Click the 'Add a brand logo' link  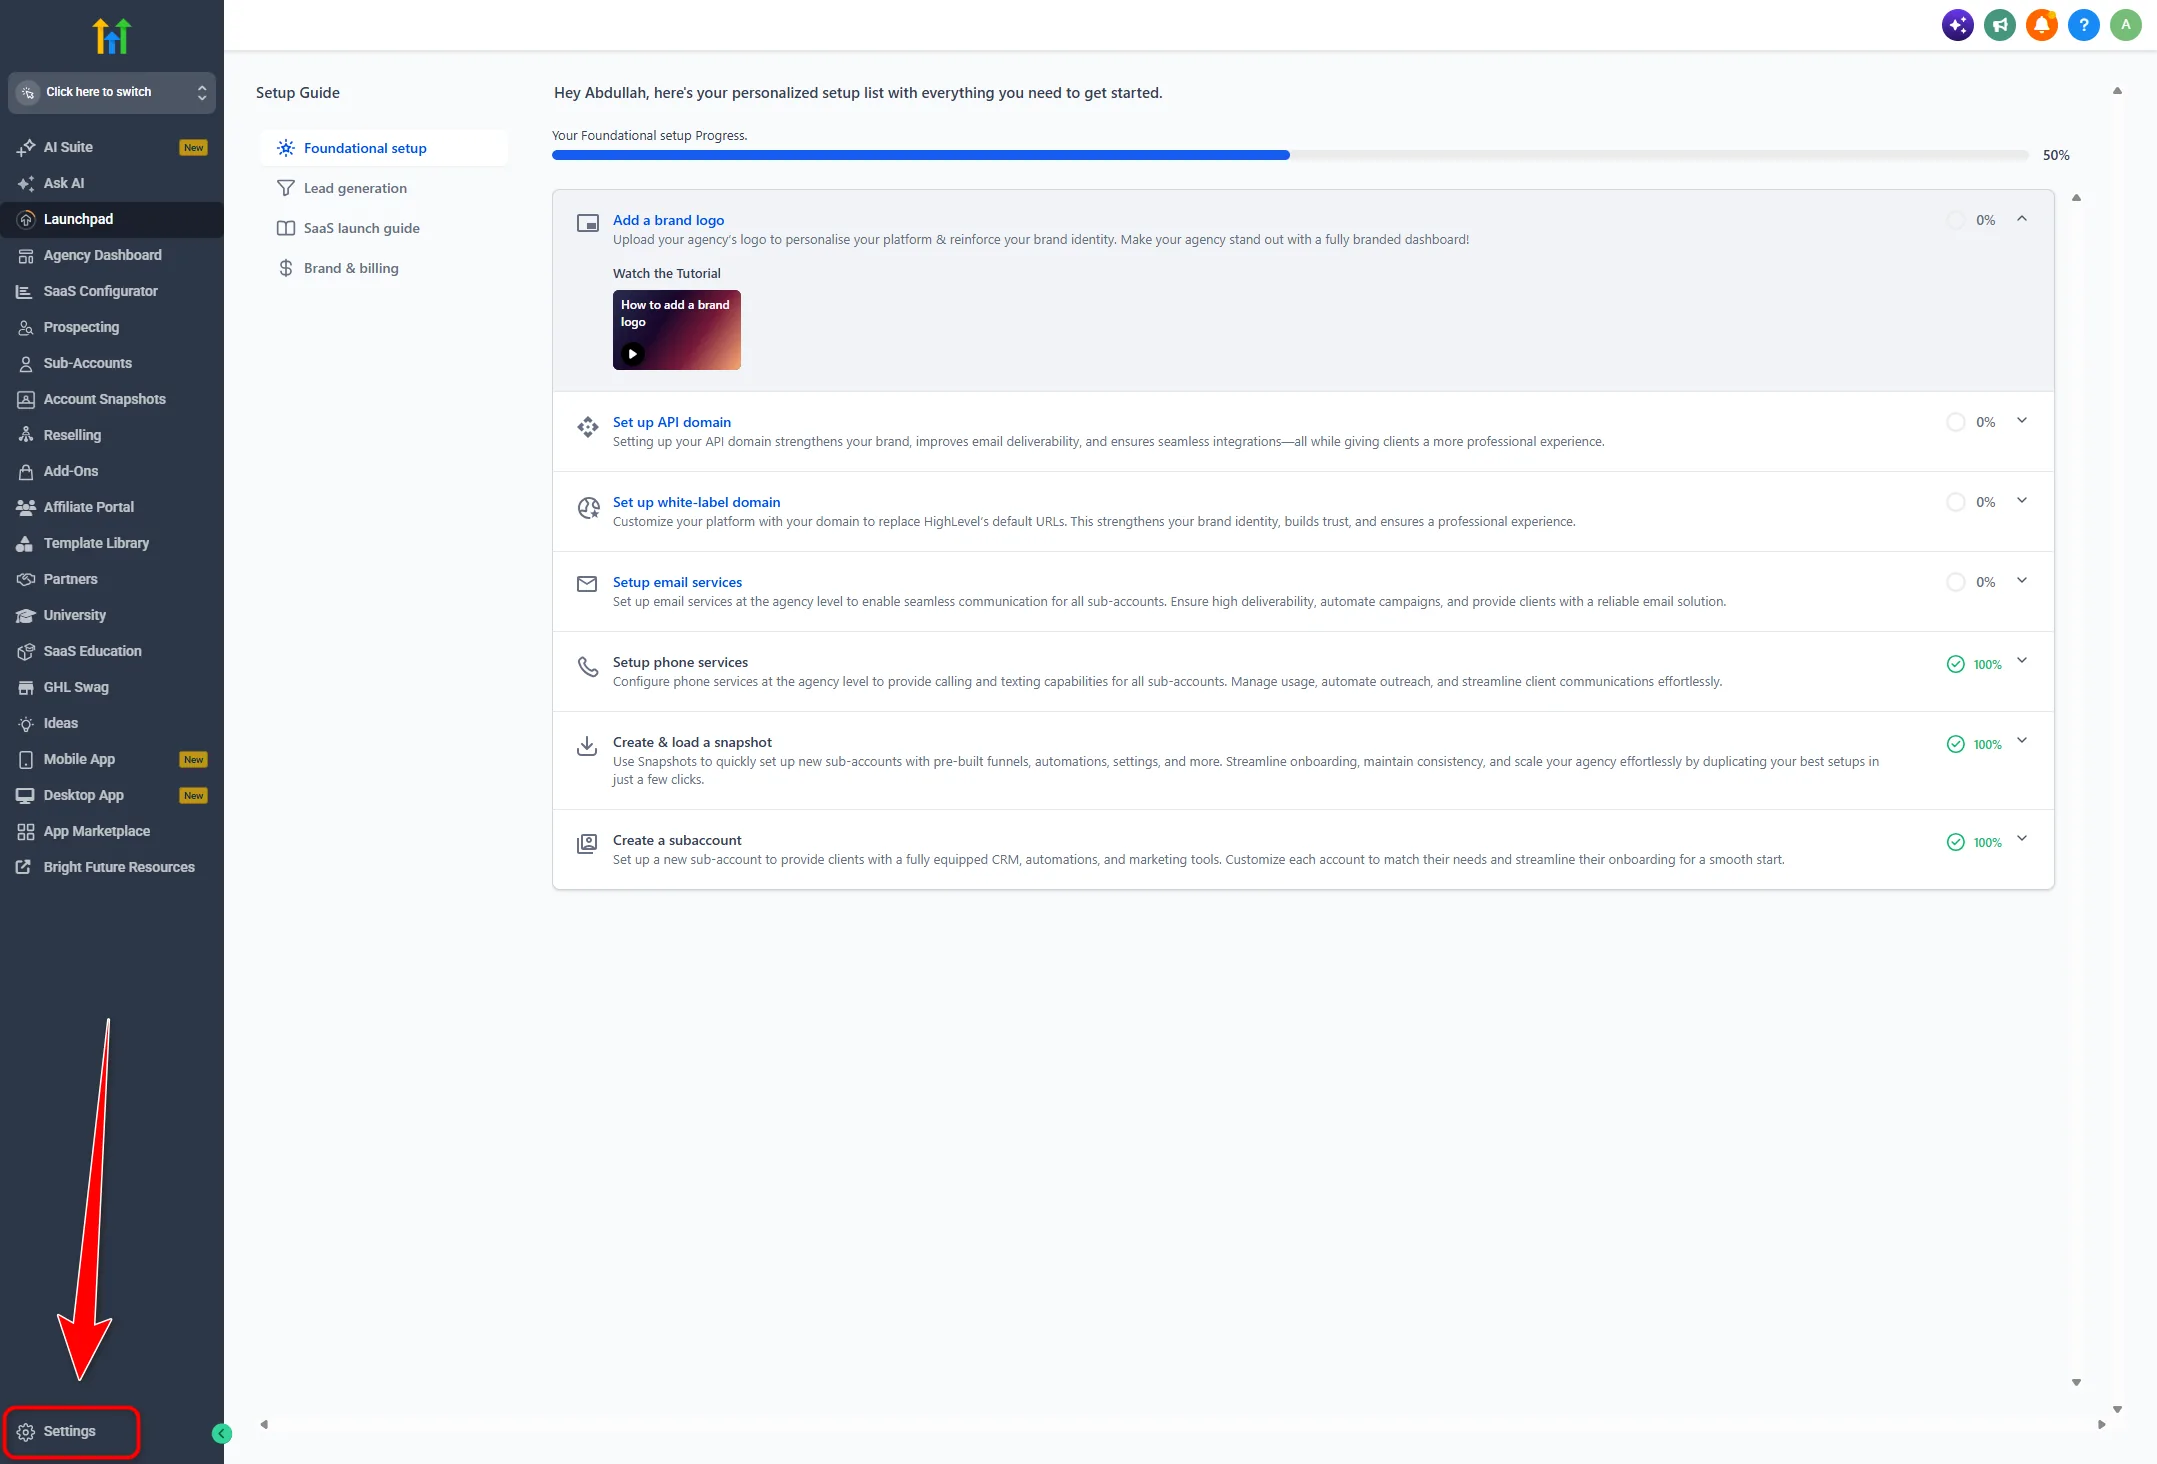[x=668, y=220]
